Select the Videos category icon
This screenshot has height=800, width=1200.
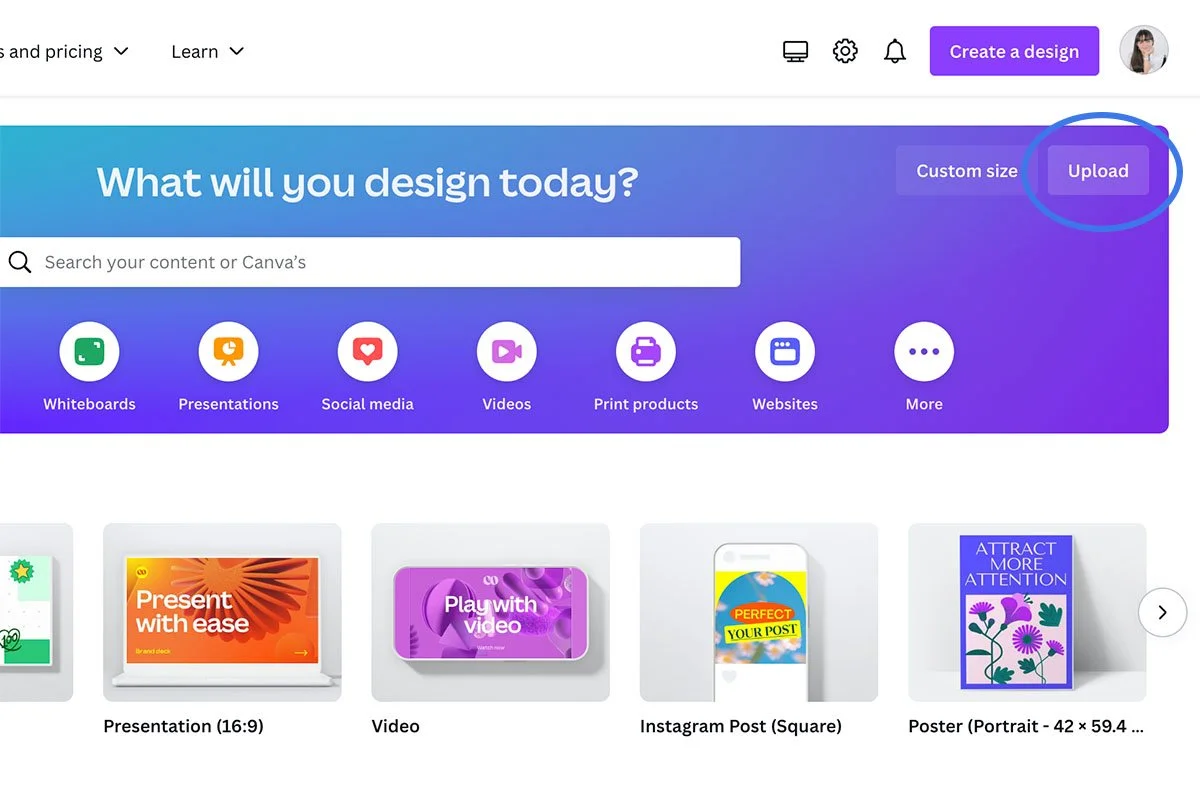coord(507,352)
